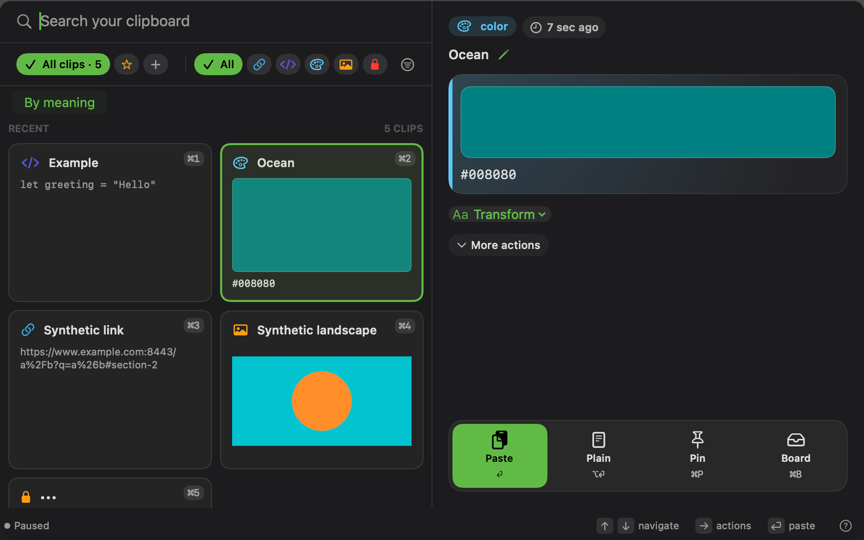Click the up arrow navigate key

(x=604, y=526)
